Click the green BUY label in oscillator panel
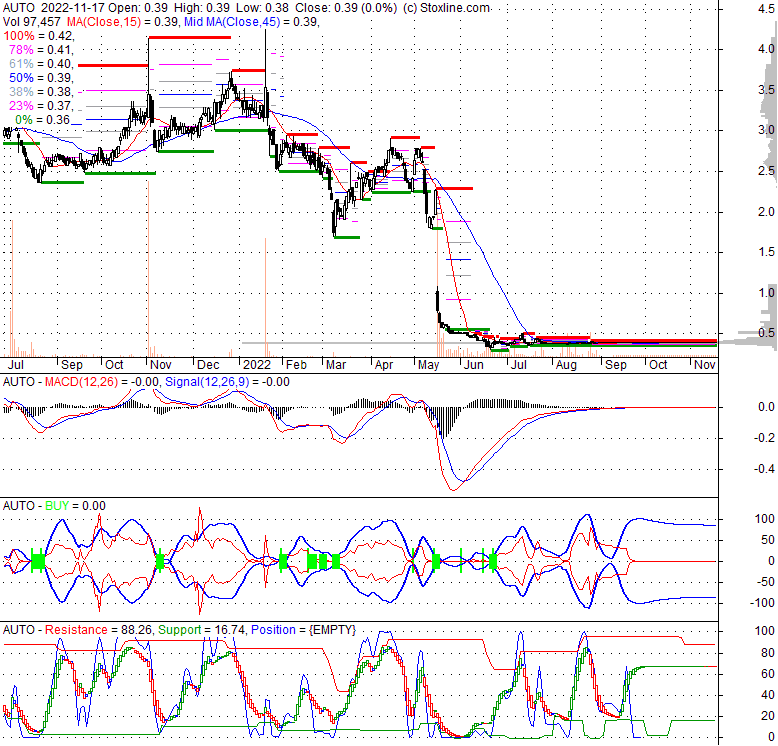Viewport: 778px width, 746px height. pyautogui.click(x=57, y=506)
